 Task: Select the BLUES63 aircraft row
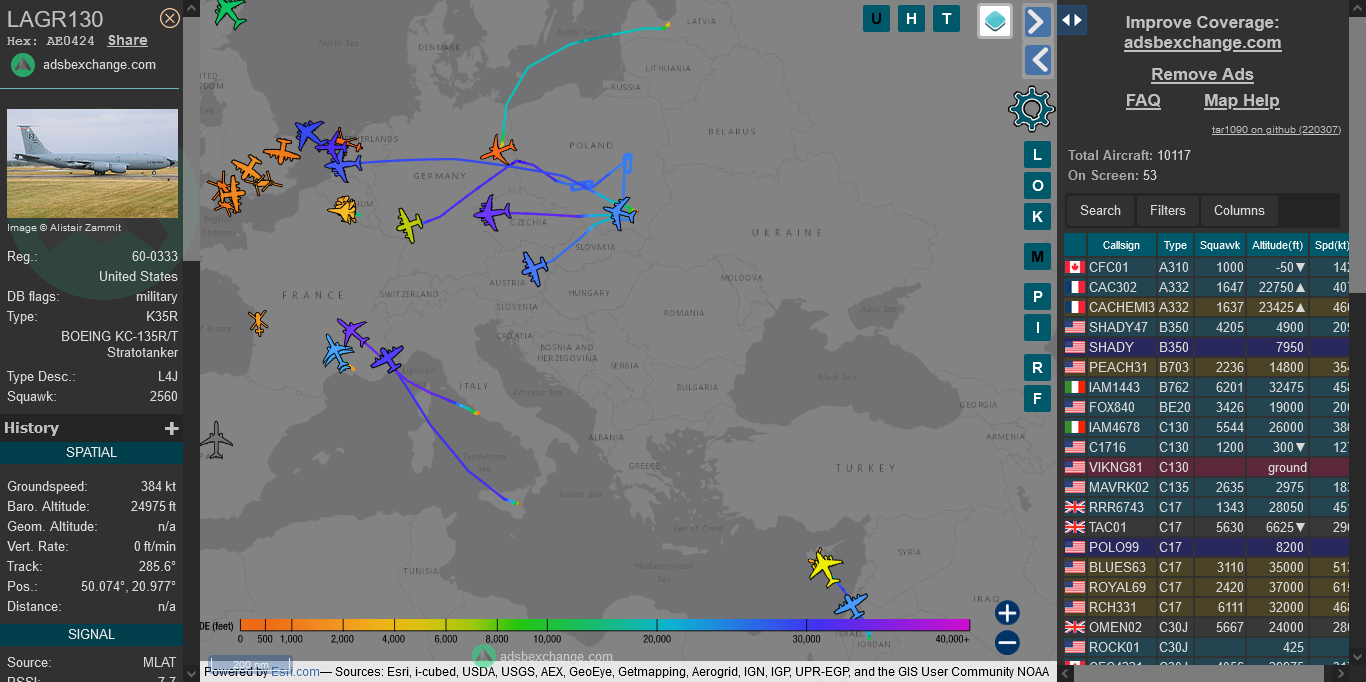point(1207,567)
